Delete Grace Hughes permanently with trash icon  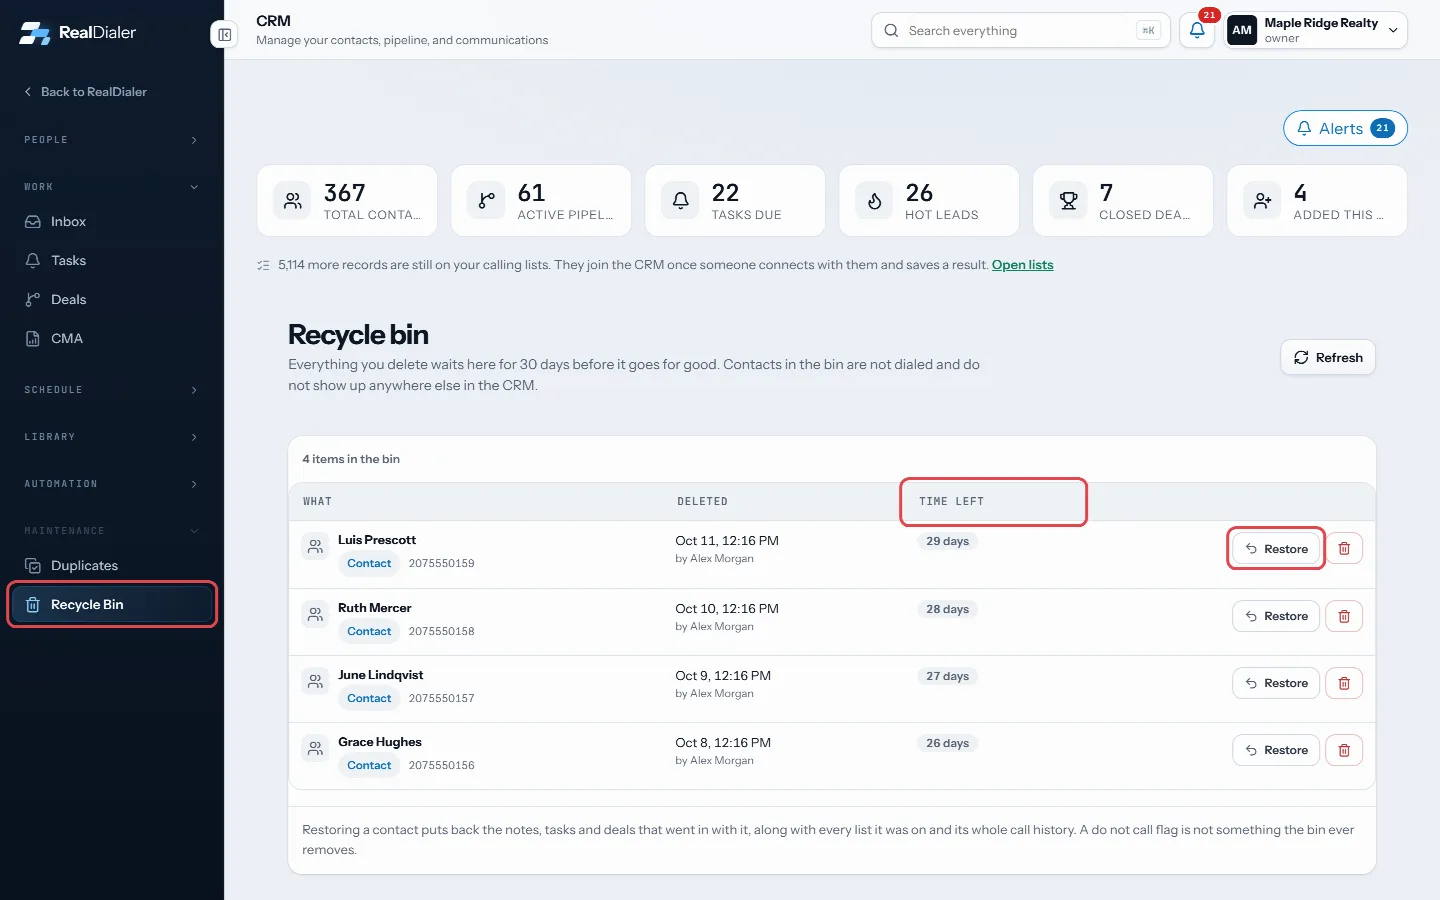(1344, 750)
